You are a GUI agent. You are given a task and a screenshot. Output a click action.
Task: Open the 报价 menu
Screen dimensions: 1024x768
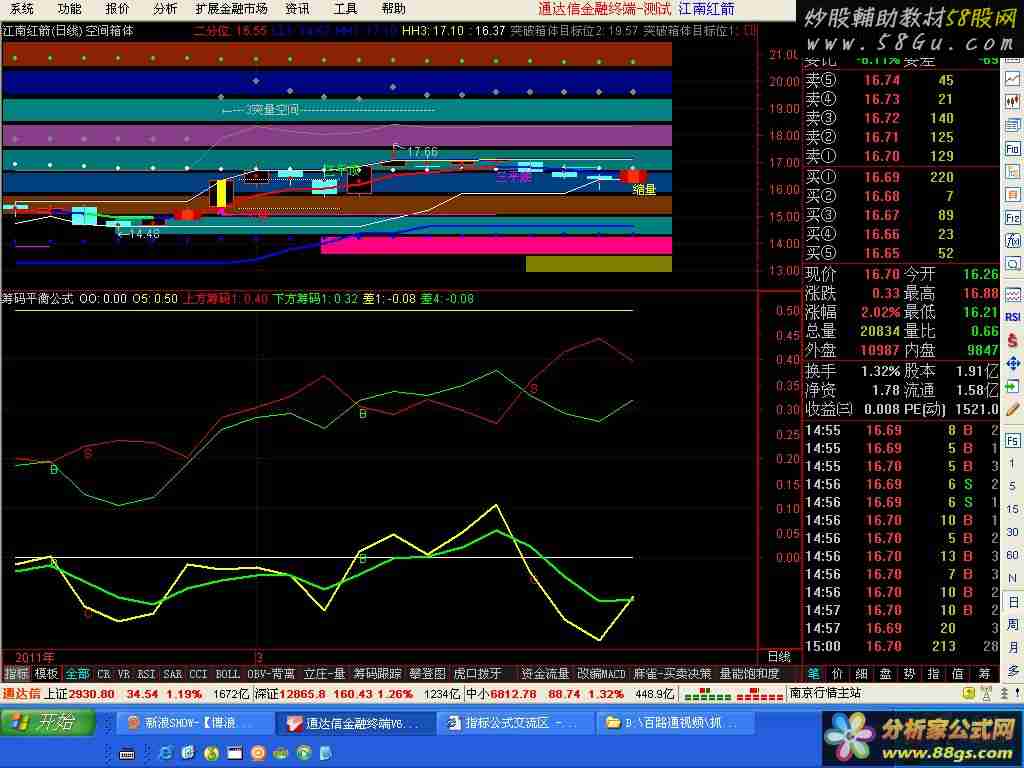point(117,8)
